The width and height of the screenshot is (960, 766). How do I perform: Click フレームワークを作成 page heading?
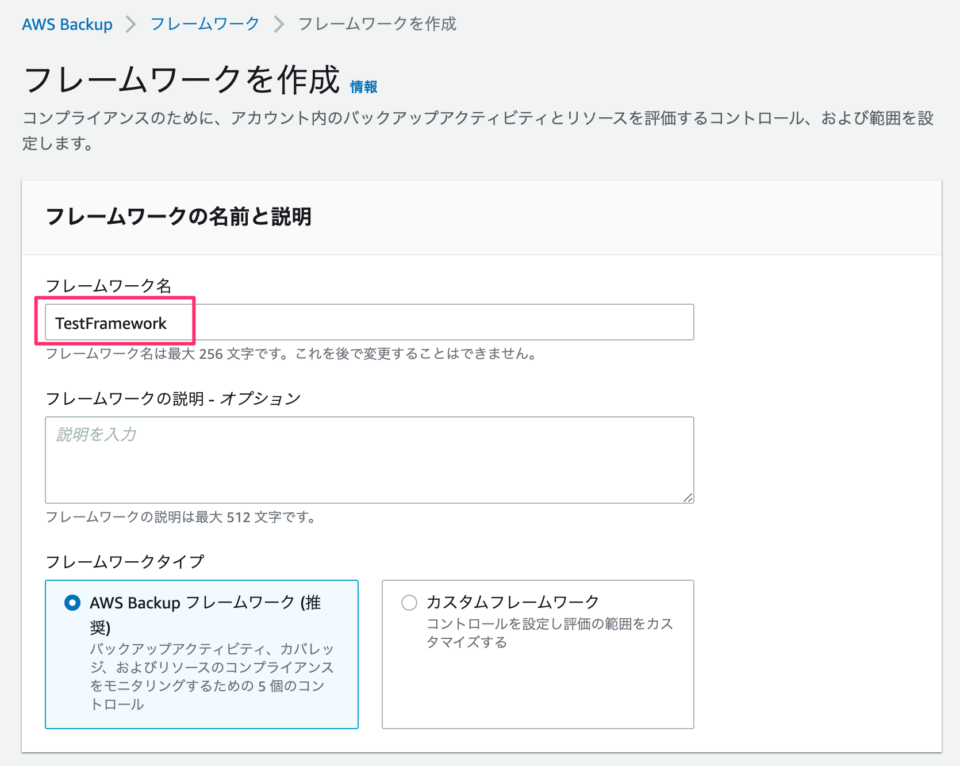[x=181, y=80]
